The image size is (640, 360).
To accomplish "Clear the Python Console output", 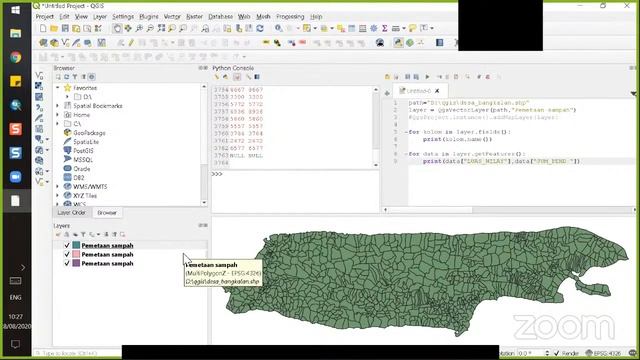I will pos(217,77).
